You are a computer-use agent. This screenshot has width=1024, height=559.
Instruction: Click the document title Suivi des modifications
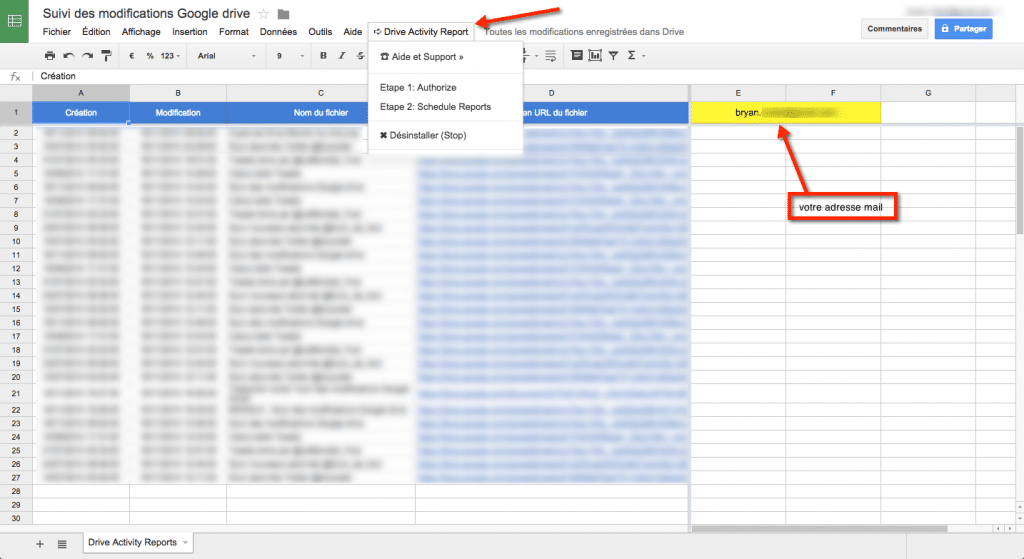coord(146,13)
